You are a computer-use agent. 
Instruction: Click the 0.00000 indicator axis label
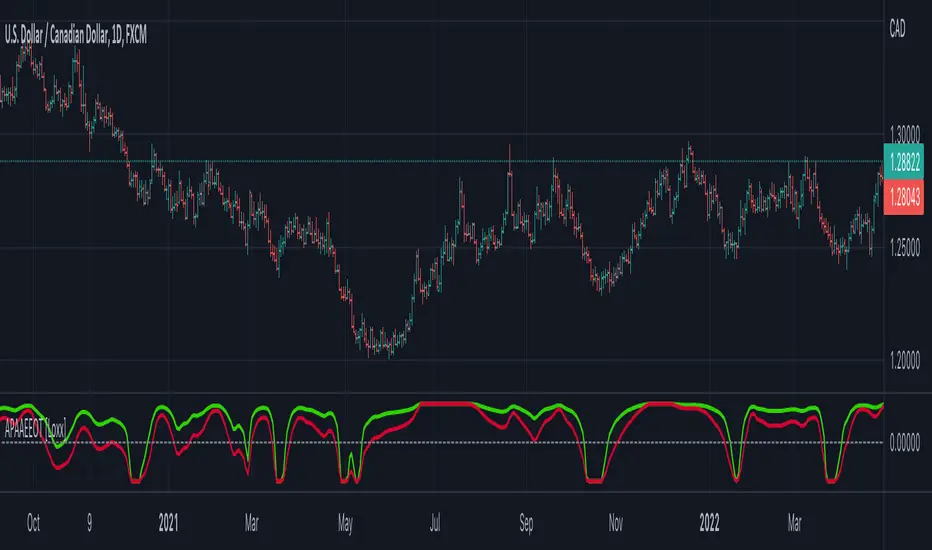coord(905,442)
